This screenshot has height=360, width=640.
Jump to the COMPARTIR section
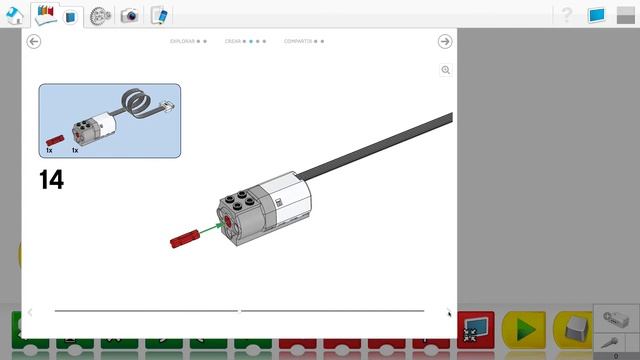point(298,41)
